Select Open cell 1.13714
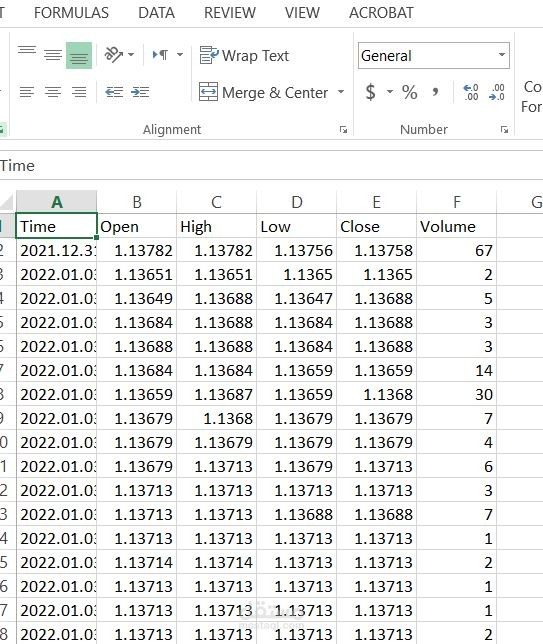543x644 pixels. [x=137, y=562]
